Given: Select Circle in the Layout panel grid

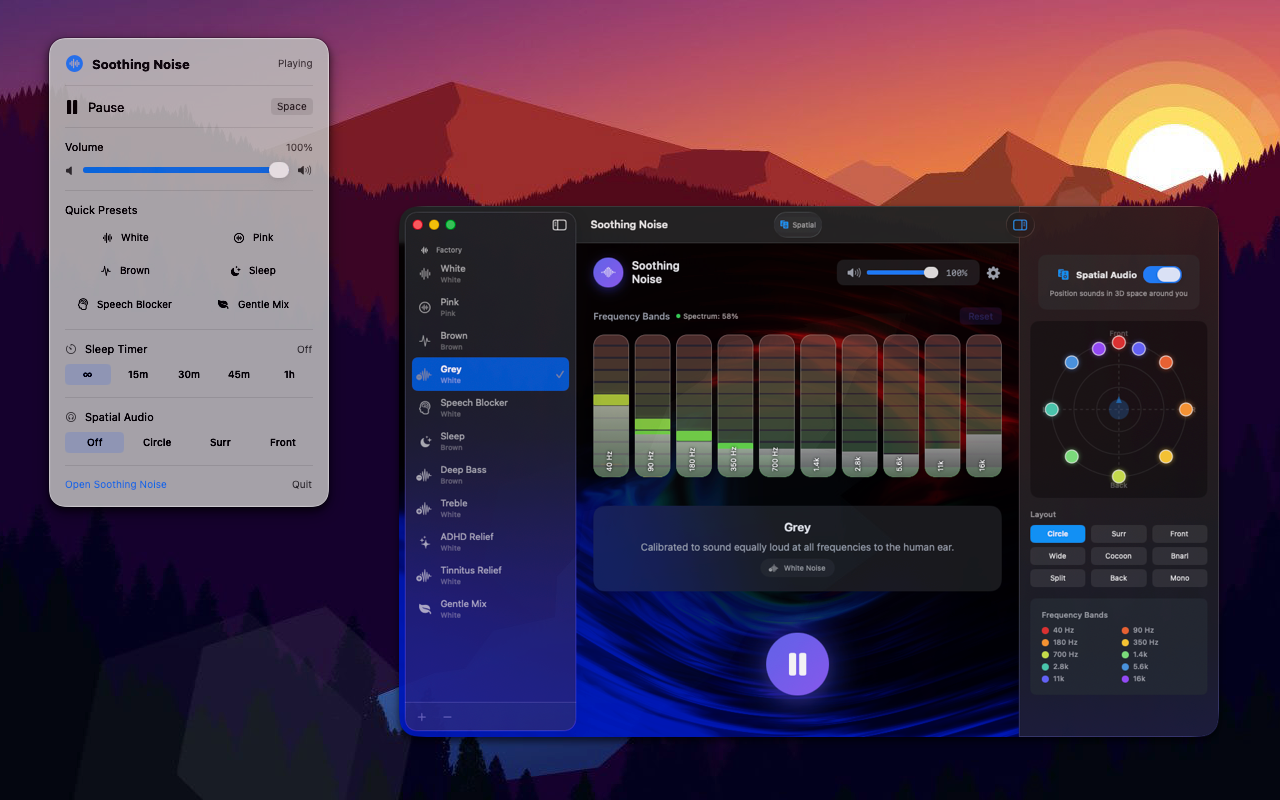Looking at the screenshot, I should 1058,534.
